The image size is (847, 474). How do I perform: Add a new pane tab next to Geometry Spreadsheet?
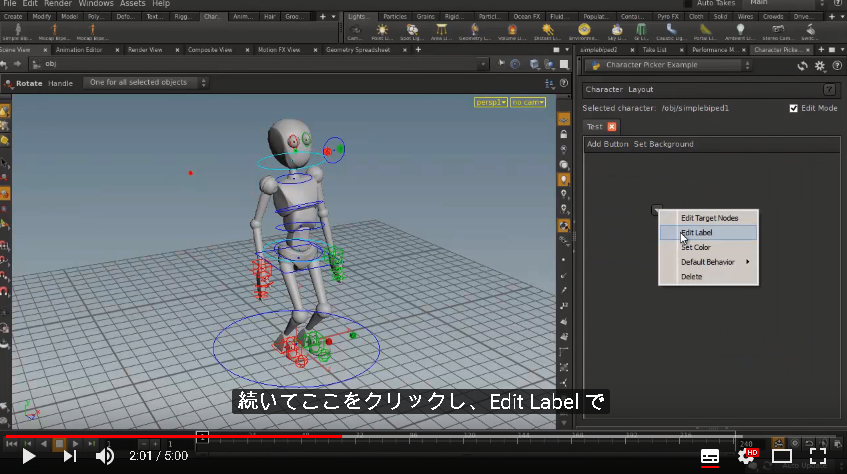click(418, 50)
